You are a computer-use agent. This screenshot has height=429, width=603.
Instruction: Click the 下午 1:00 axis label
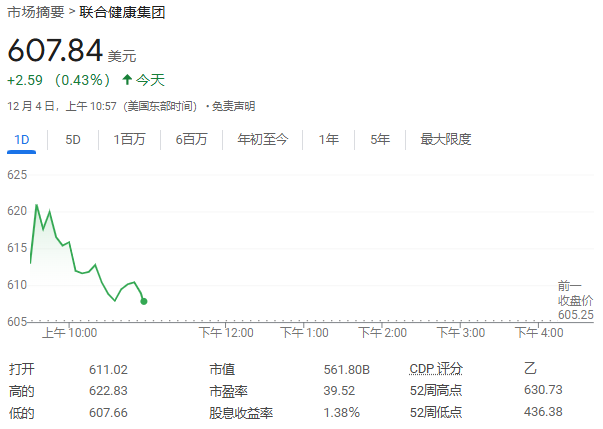click(x=304, y=333)
